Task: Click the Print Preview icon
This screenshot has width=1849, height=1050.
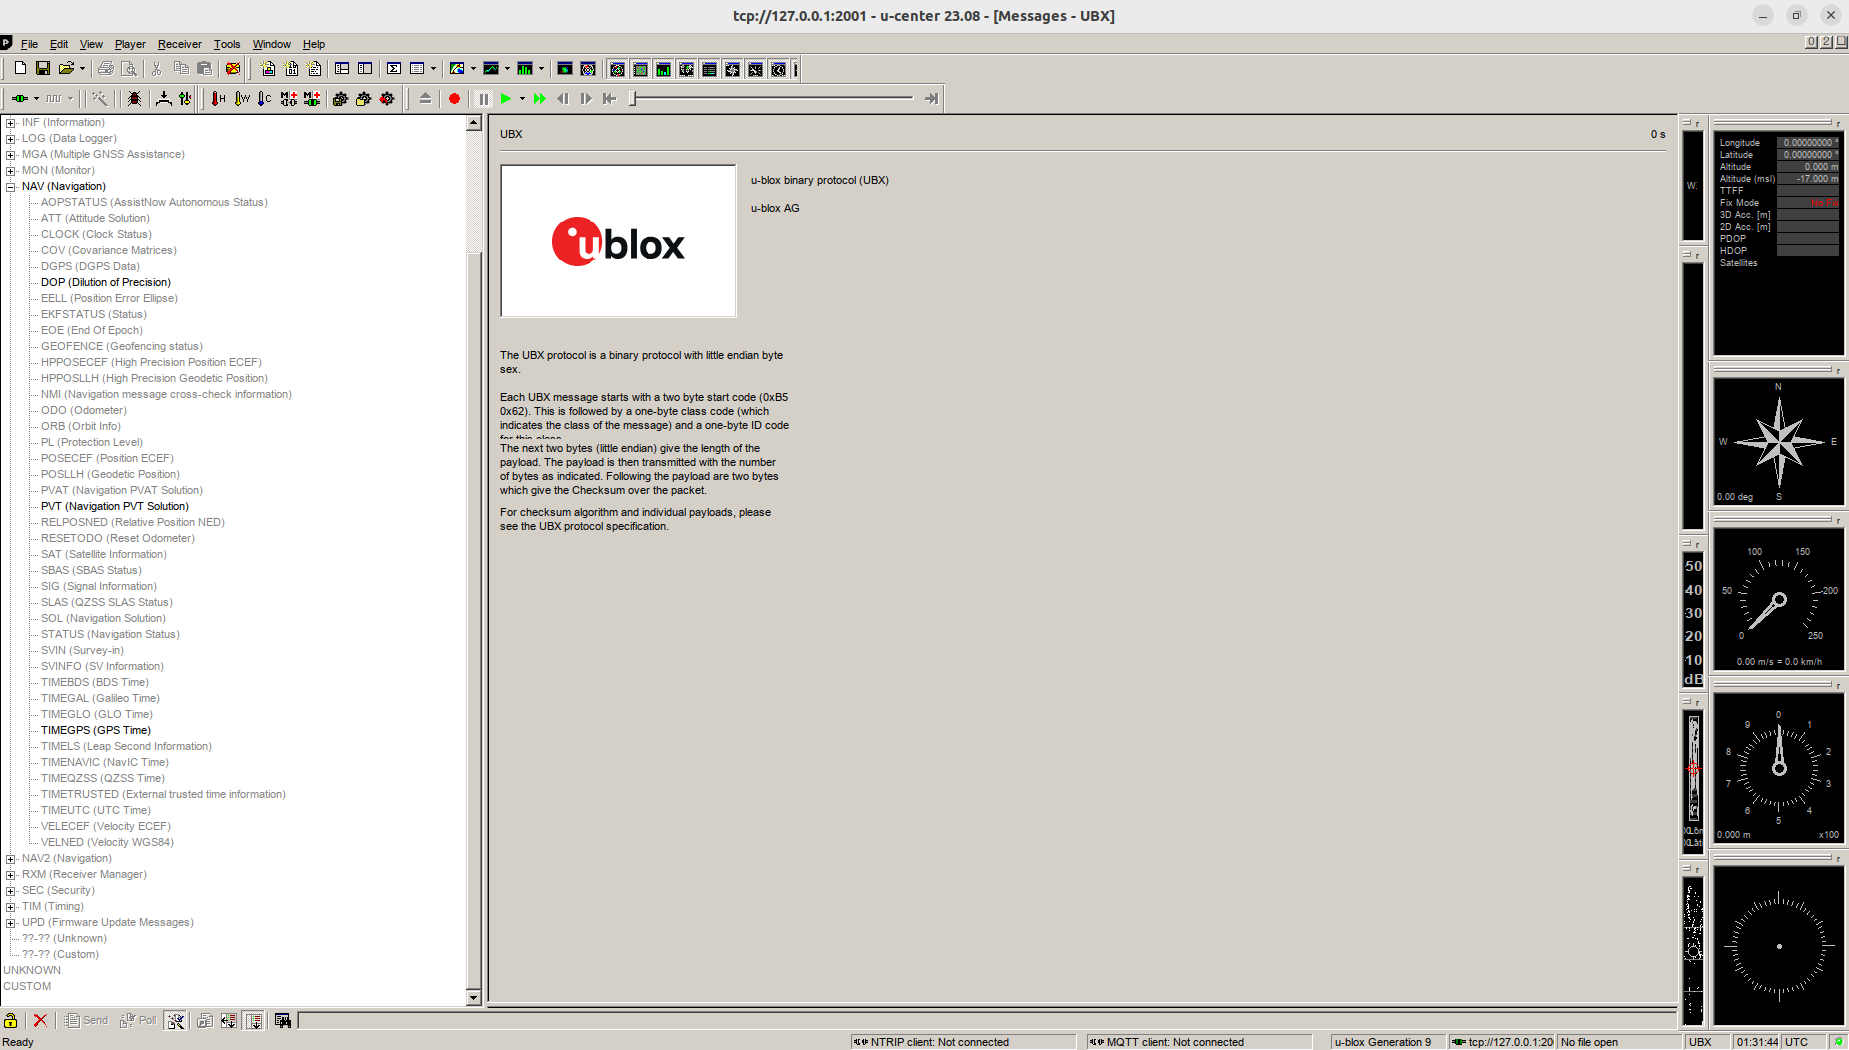Action: click(x=128, y=68)
